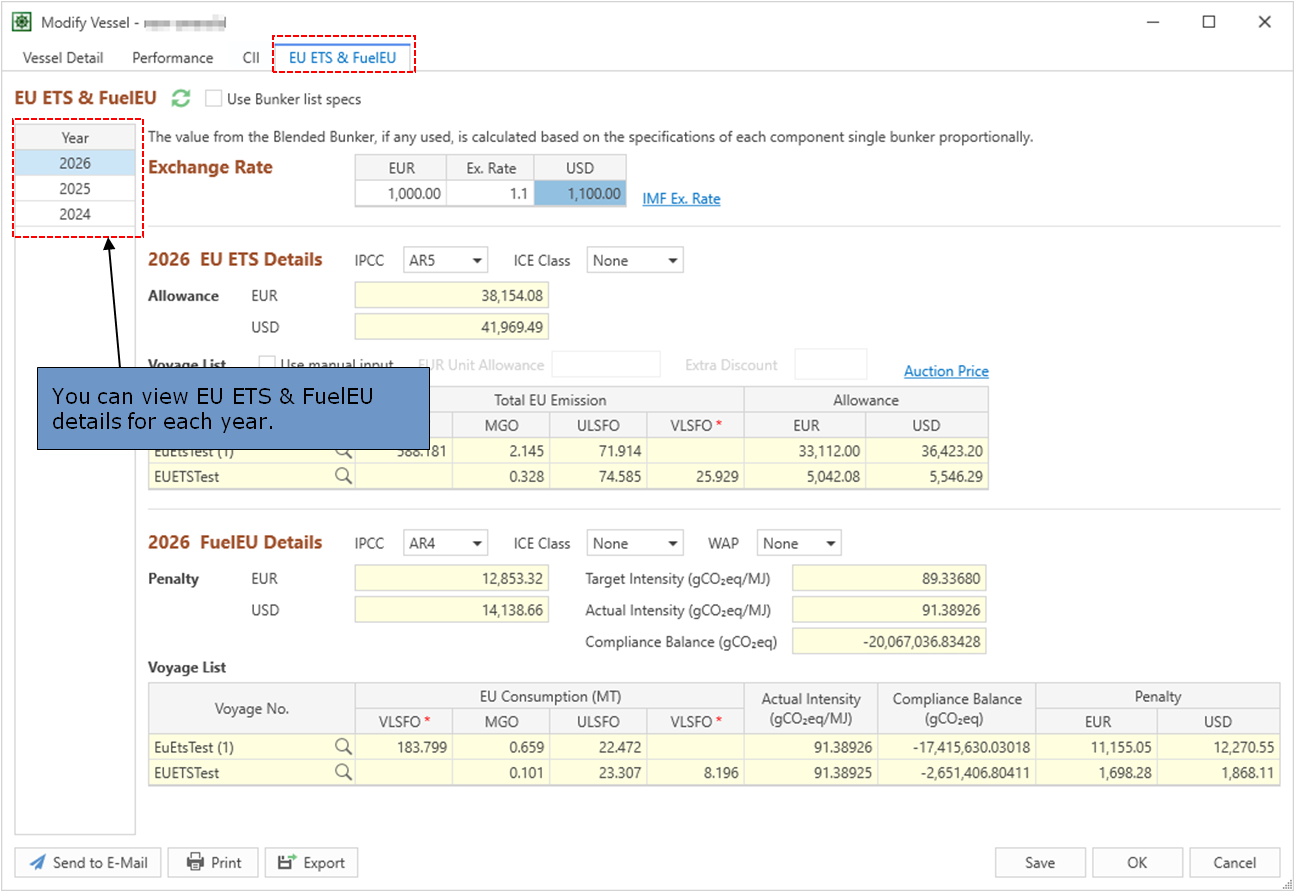Click the green refresh icon beside EU ETS & FuelEU
The image size is (1295, 892).
[180, 98]
